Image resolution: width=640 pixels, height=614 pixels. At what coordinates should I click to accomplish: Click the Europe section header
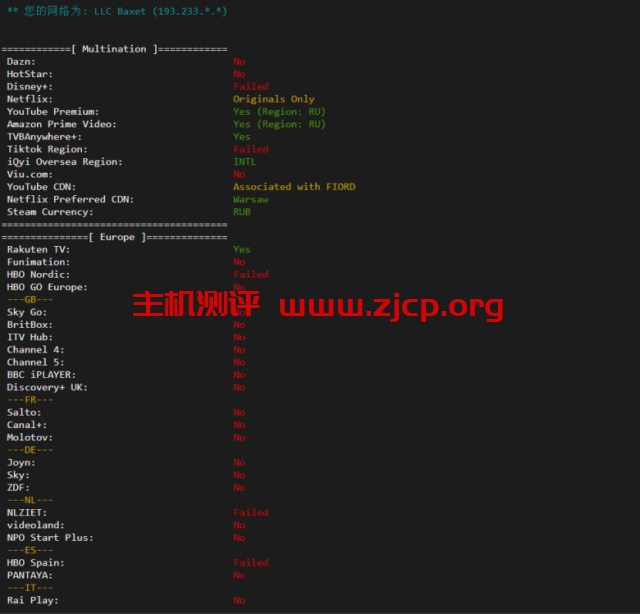pos(114,237)
